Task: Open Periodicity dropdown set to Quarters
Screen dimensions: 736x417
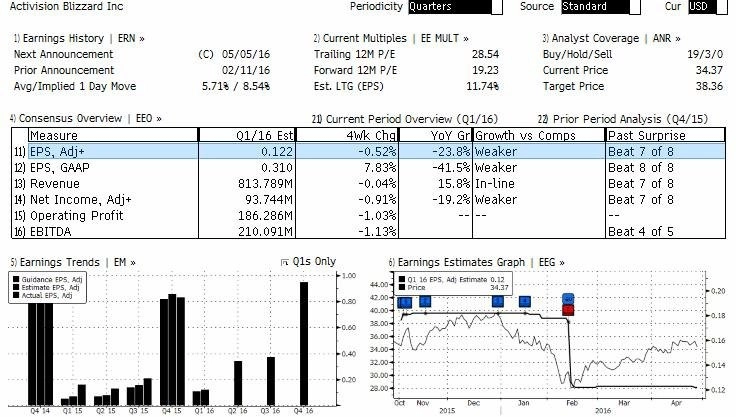Action: 455,7
